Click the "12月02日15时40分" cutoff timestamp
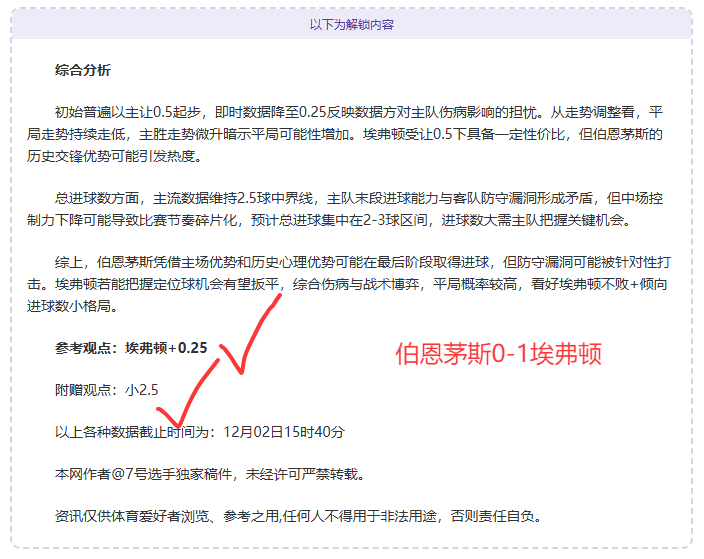The width and height of the screenshot is (704, 559). click(x=283, y=432)
